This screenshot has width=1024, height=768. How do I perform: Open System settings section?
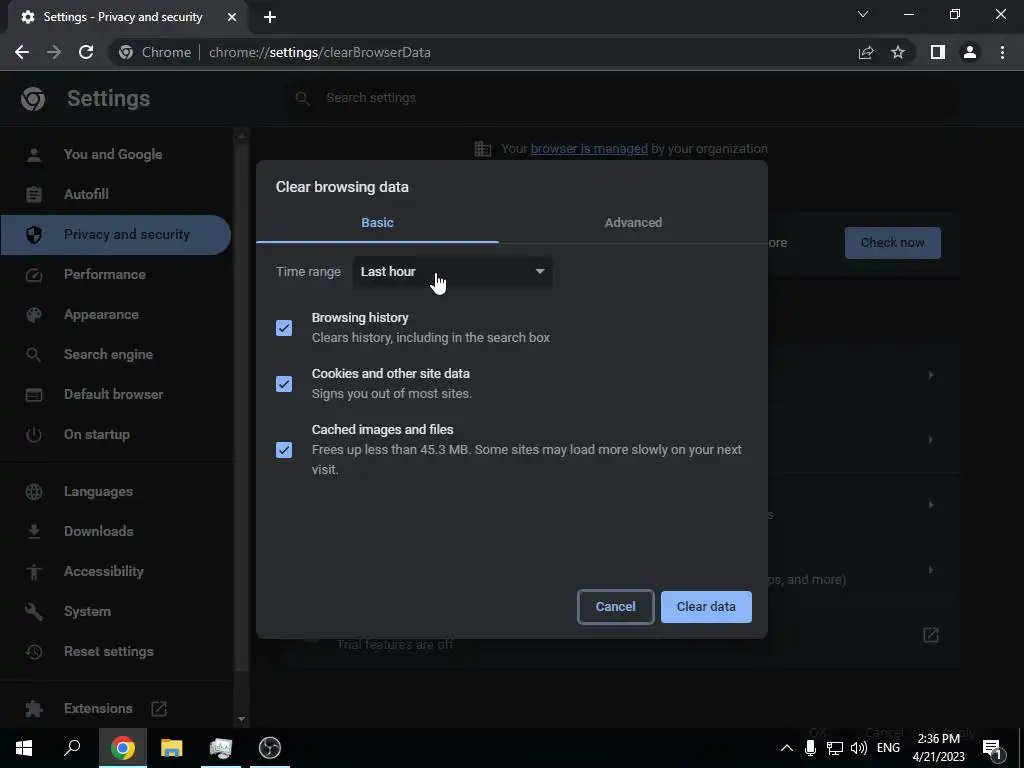[116, 611]
